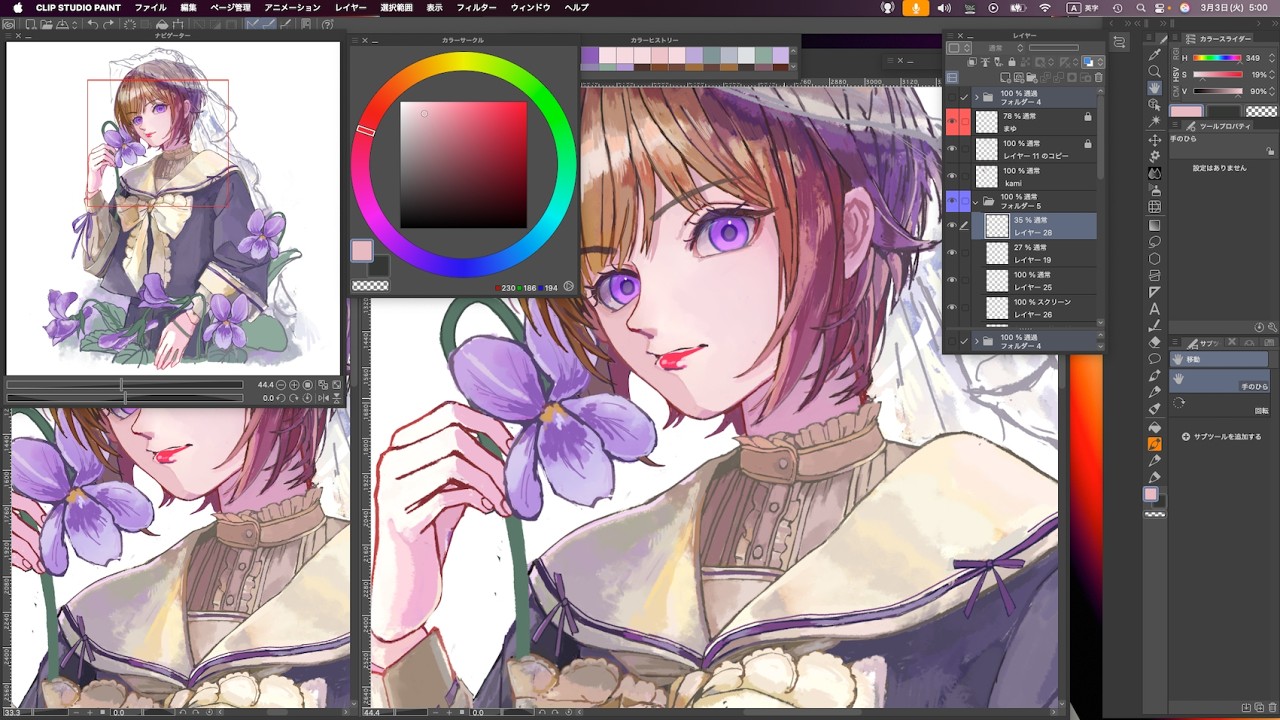
Task: Collapse the フォルダー 5 folder
Action: pos(976,202)
